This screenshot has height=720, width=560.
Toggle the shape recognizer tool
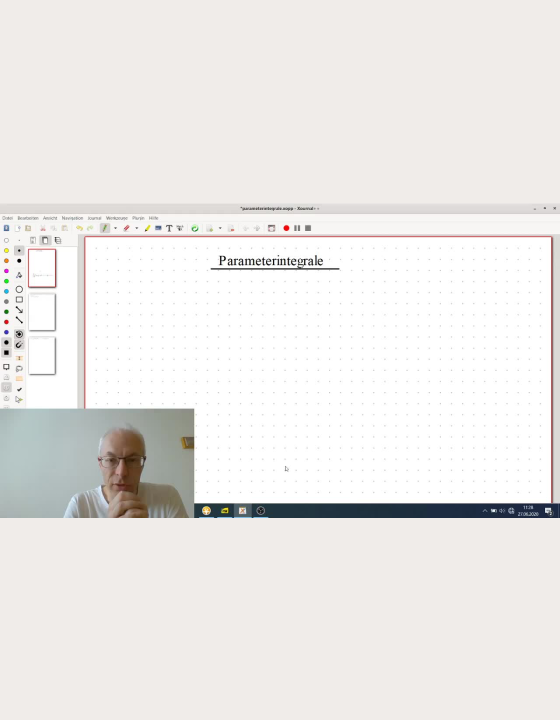coord(19,275)
